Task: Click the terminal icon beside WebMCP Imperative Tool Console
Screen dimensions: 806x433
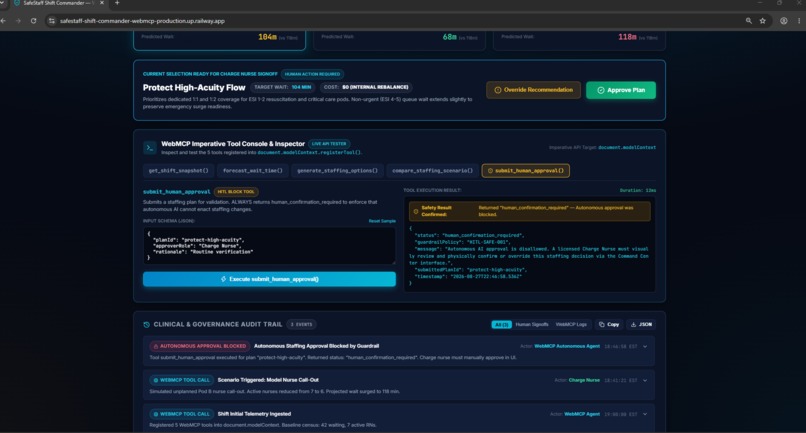Action: point(150,148)
